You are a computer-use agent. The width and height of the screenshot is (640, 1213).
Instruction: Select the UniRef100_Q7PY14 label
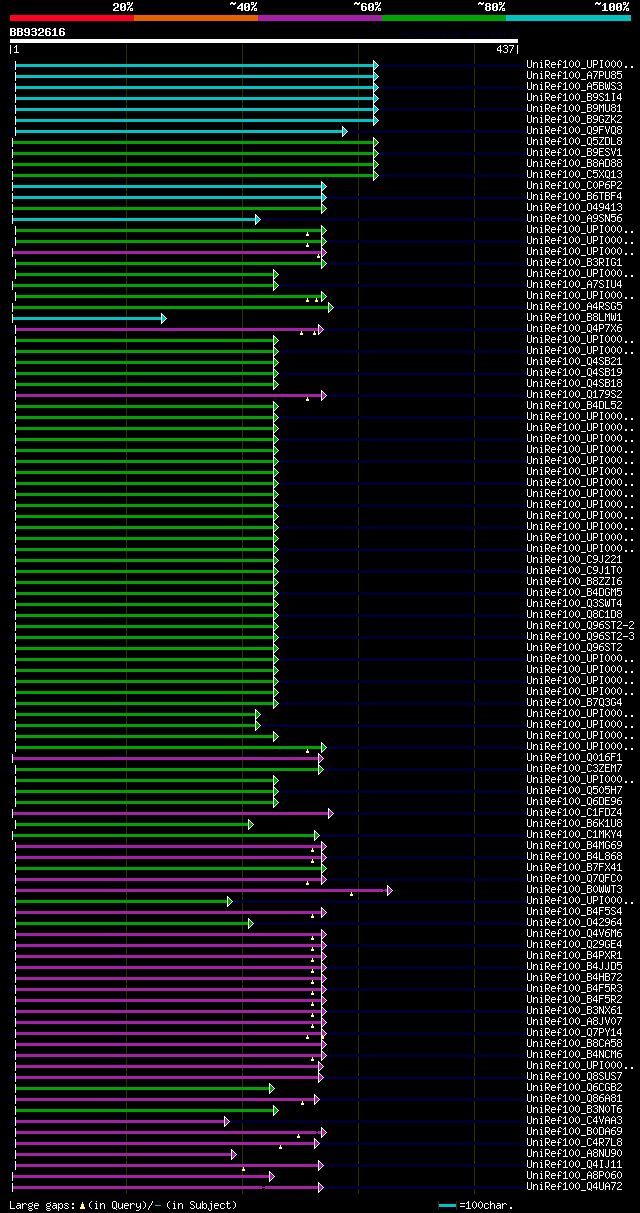574,1032
